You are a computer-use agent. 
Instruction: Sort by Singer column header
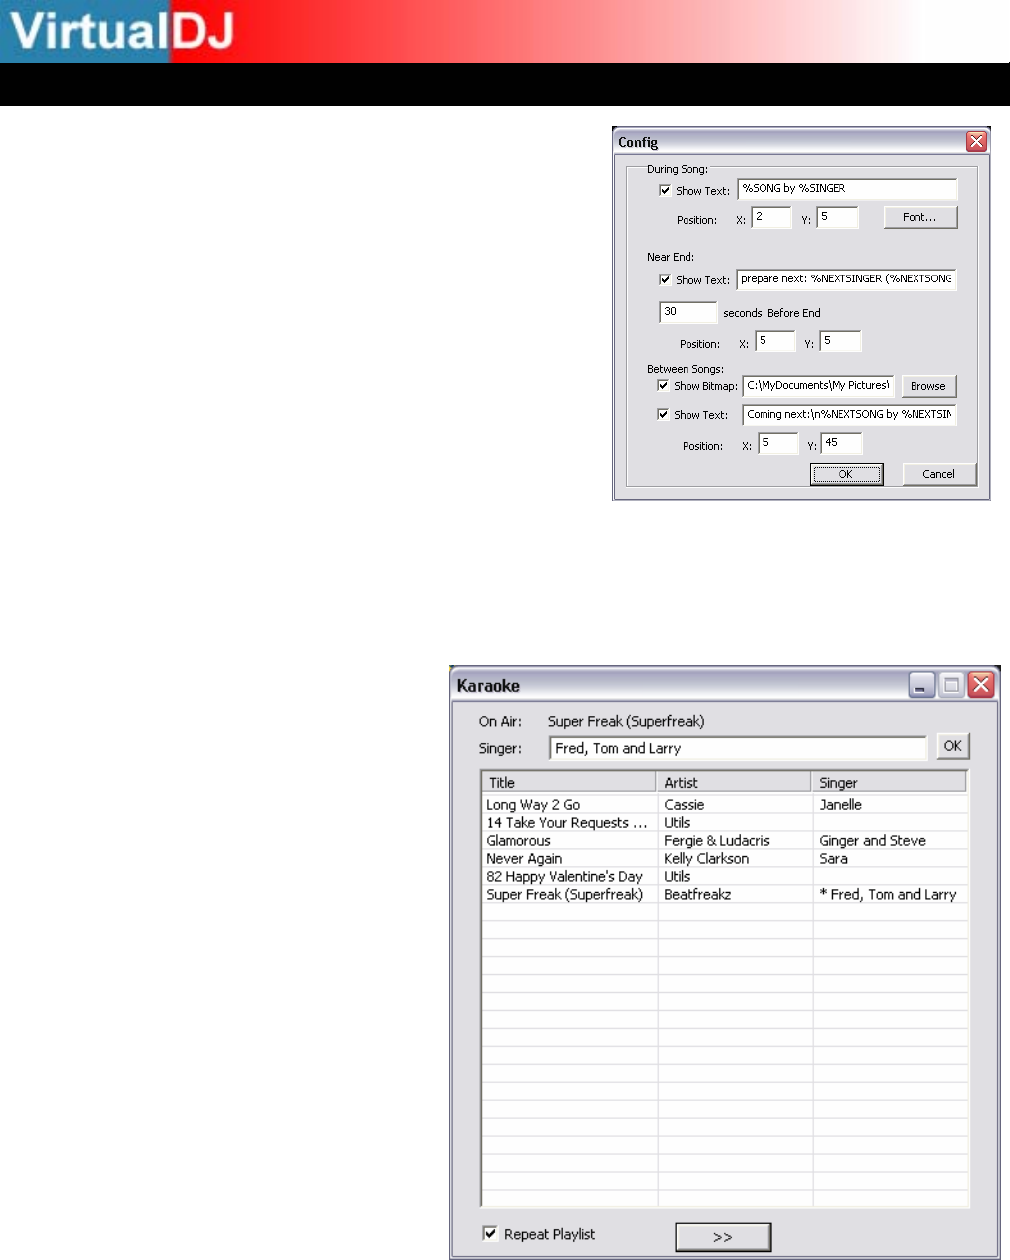pyautogui.click(x=889, y=782)
